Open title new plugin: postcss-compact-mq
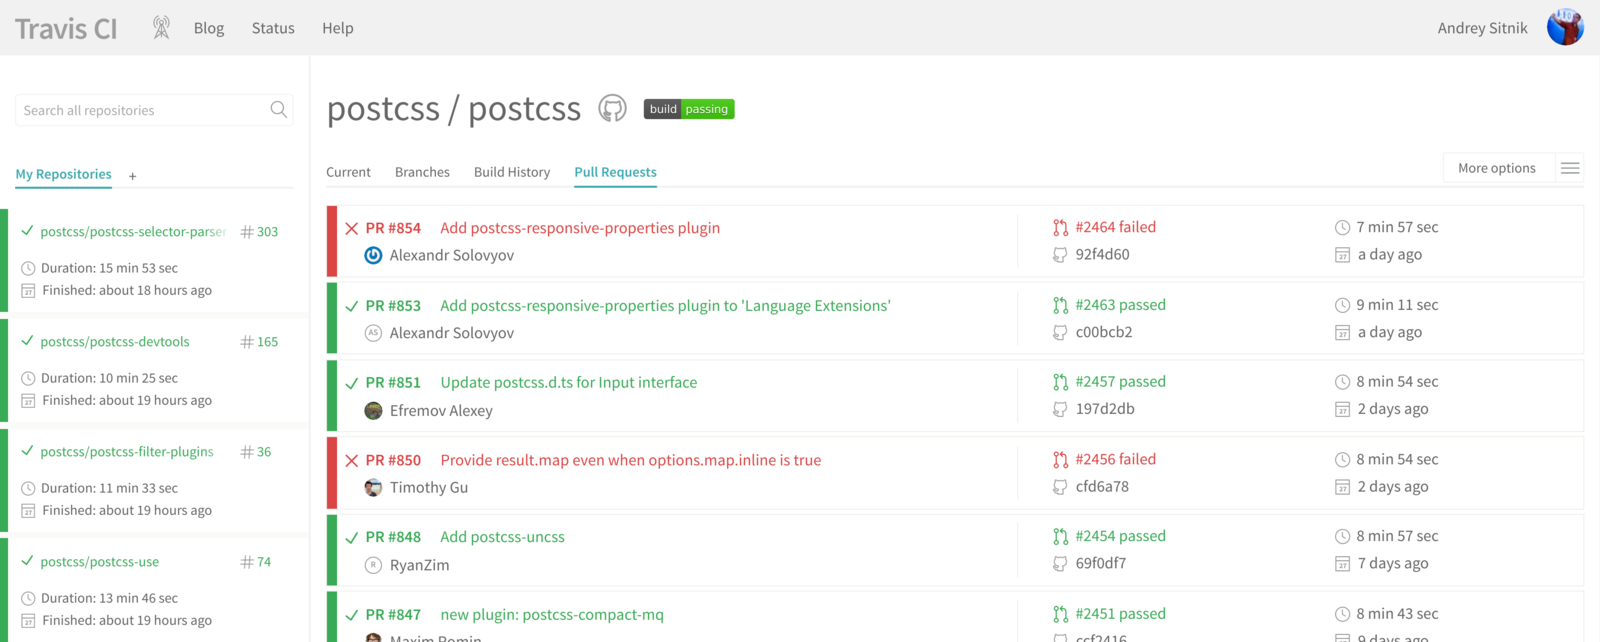Viewport: 1600px width, 642px height. (x=552, y=614)
